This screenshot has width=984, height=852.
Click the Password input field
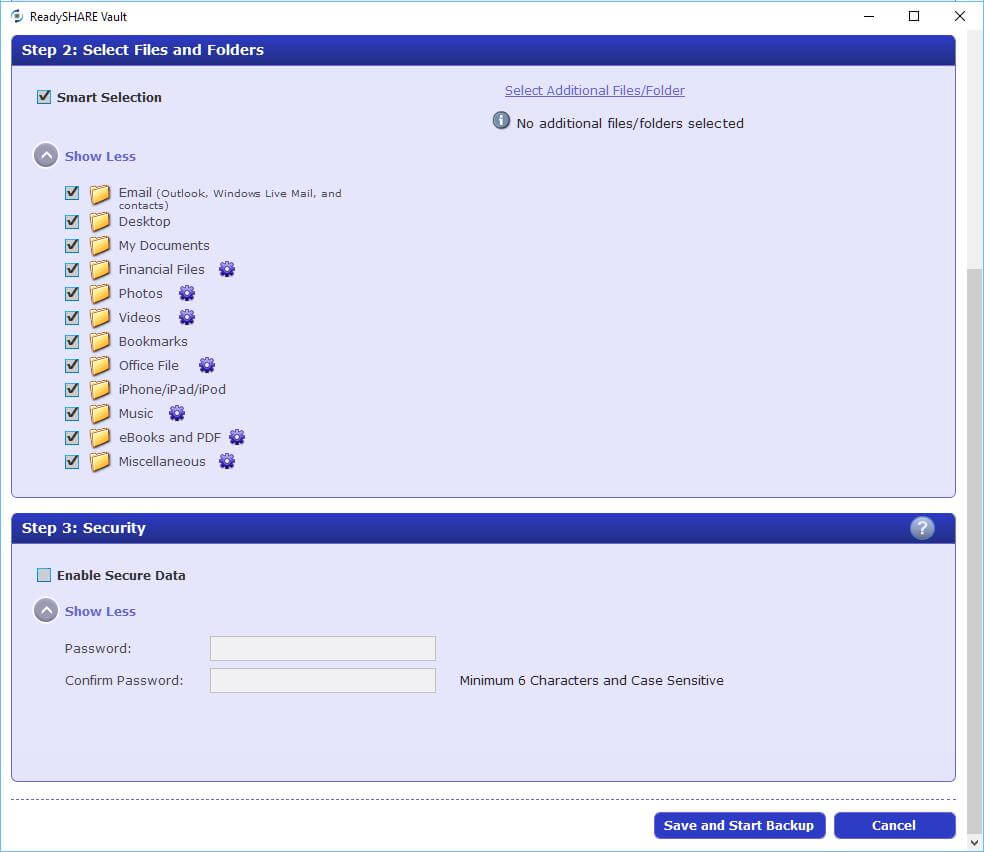322,648
